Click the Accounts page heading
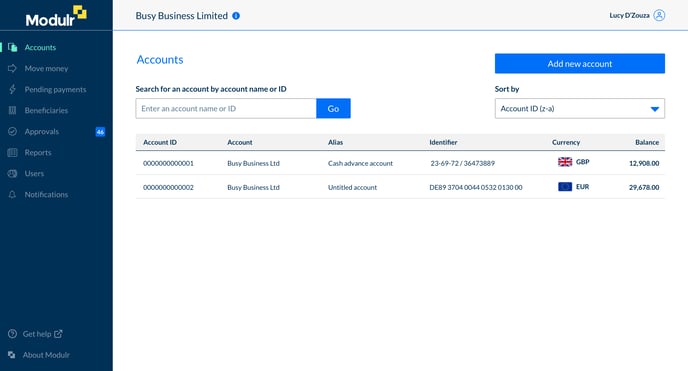 160,60
